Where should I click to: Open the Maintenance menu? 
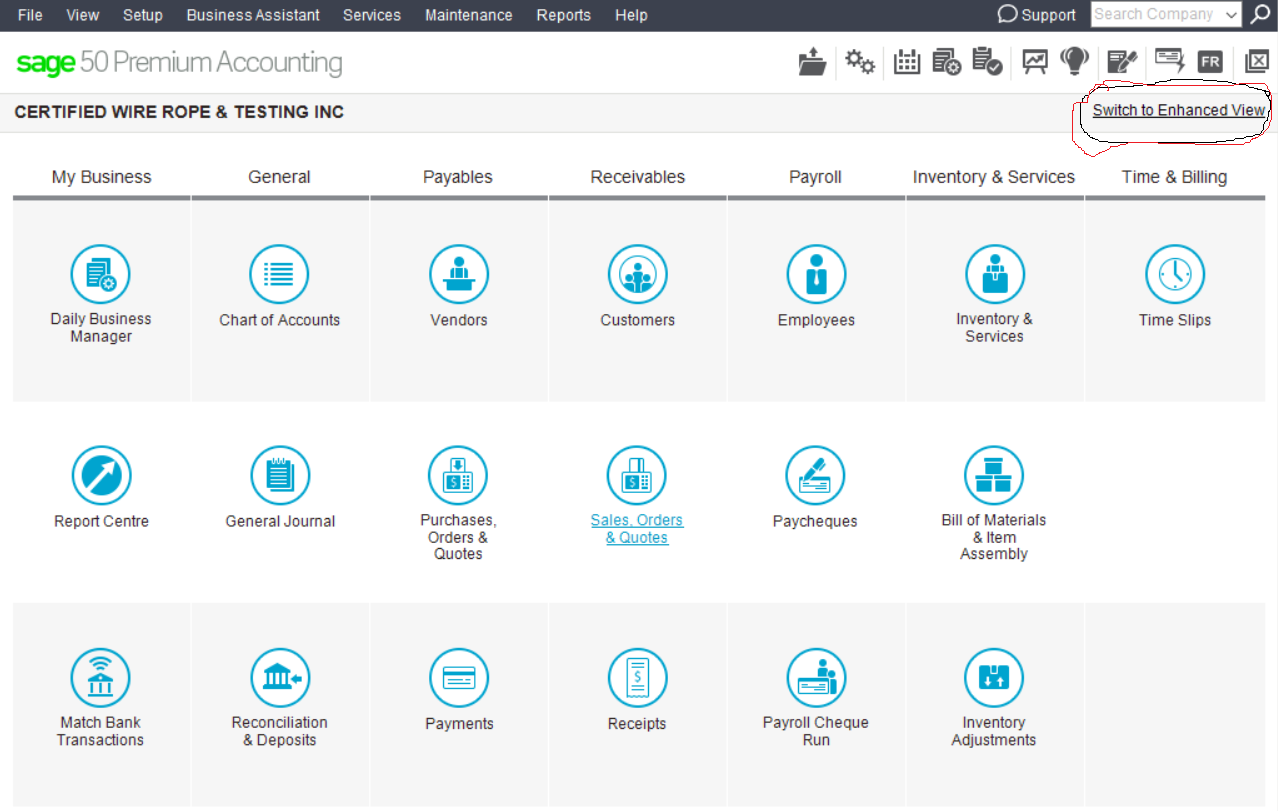469,15
